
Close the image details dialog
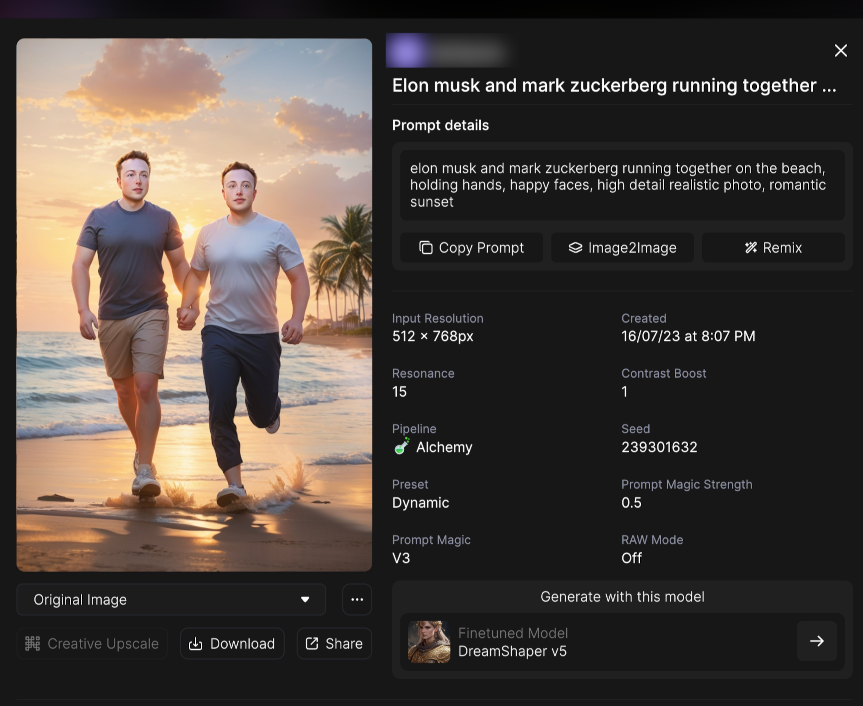pyautogui.click(x=840, y=51)
